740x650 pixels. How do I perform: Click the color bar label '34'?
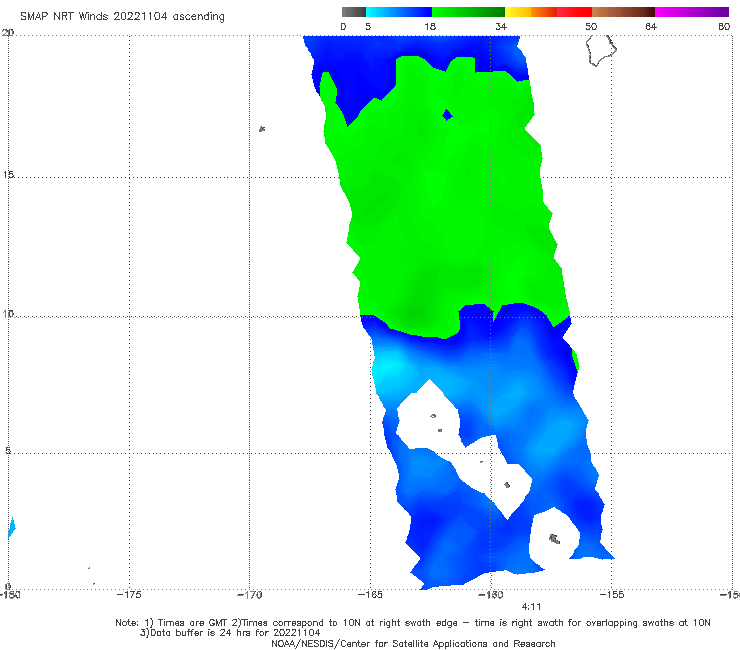[x=501, y=26]
